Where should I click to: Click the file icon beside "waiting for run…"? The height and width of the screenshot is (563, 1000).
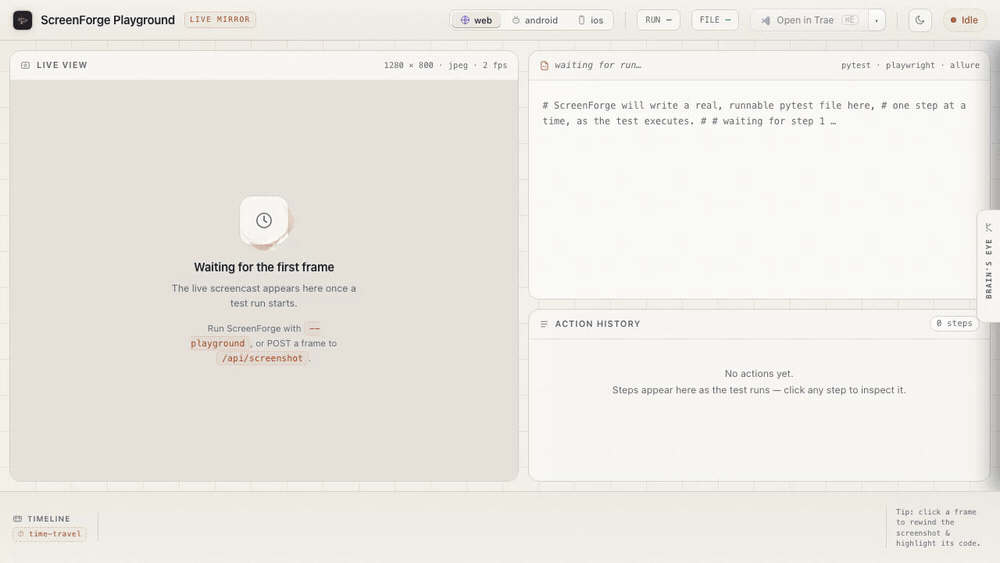544,66
